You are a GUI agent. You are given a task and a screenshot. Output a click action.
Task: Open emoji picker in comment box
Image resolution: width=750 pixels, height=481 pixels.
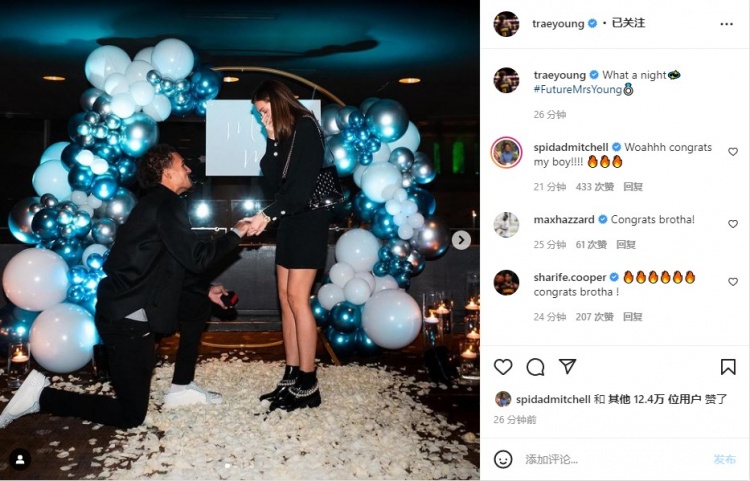[x=503, y=459]
